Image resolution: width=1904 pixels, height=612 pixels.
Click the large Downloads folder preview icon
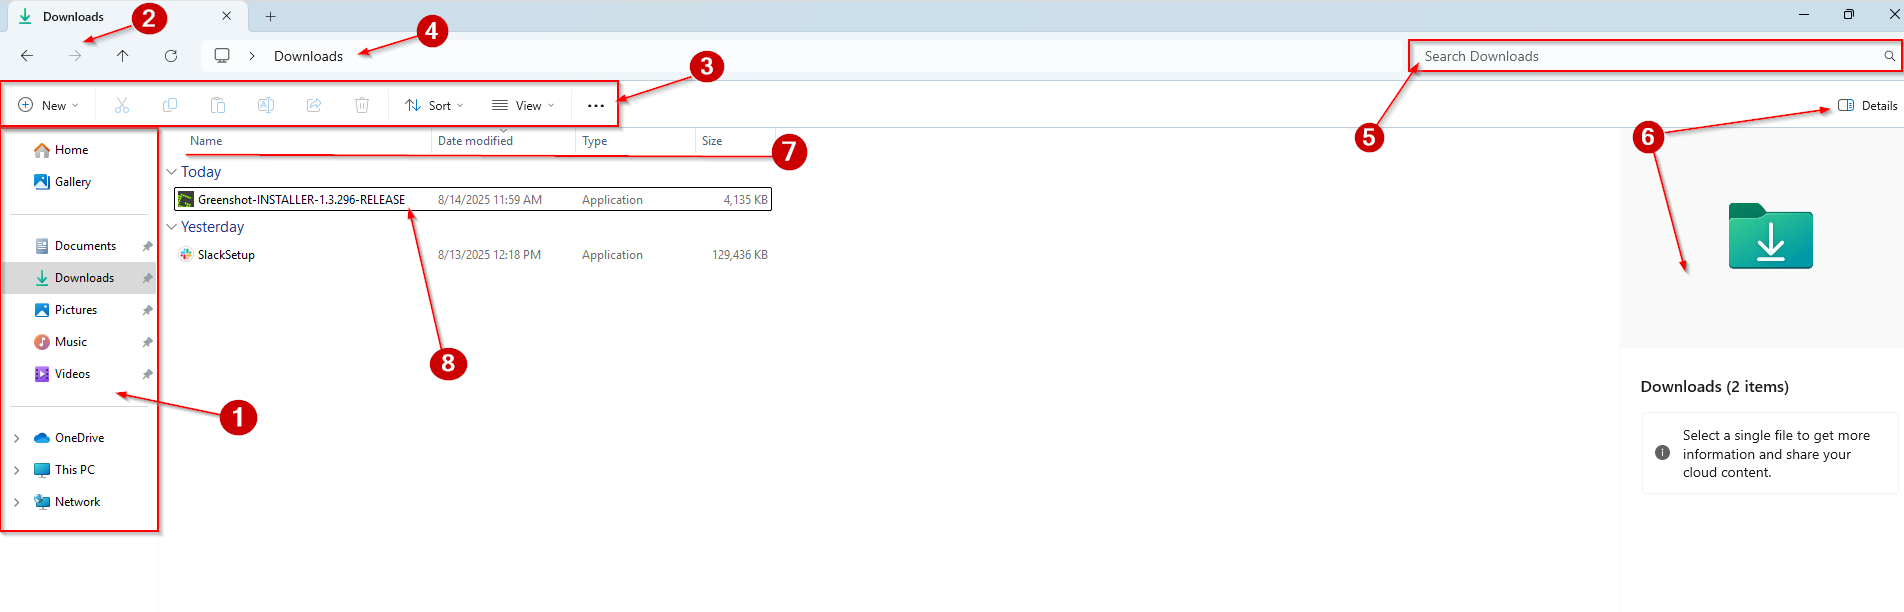coord(1770,236)
